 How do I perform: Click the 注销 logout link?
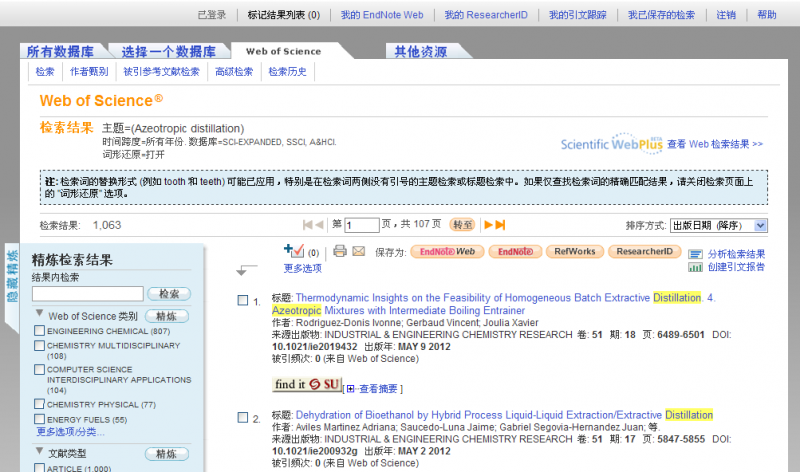coord(726,15)
